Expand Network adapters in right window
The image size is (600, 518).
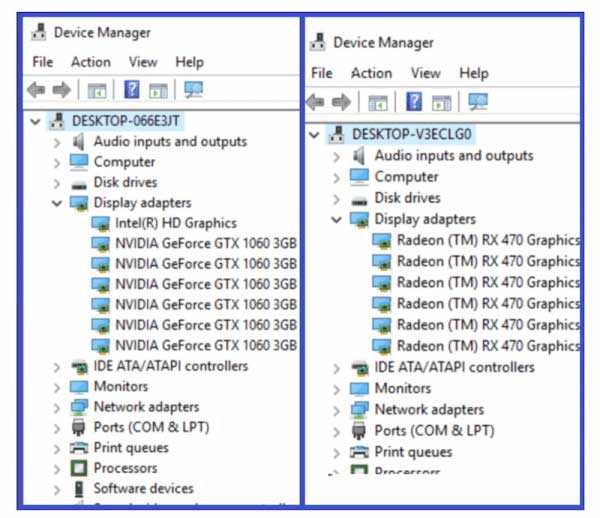[x=336, y=411]
